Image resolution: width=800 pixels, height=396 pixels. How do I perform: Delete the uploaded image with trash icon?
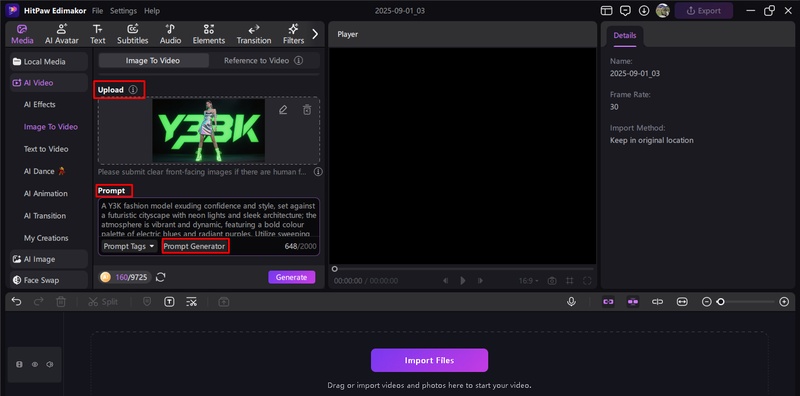(x=307, y=110)
